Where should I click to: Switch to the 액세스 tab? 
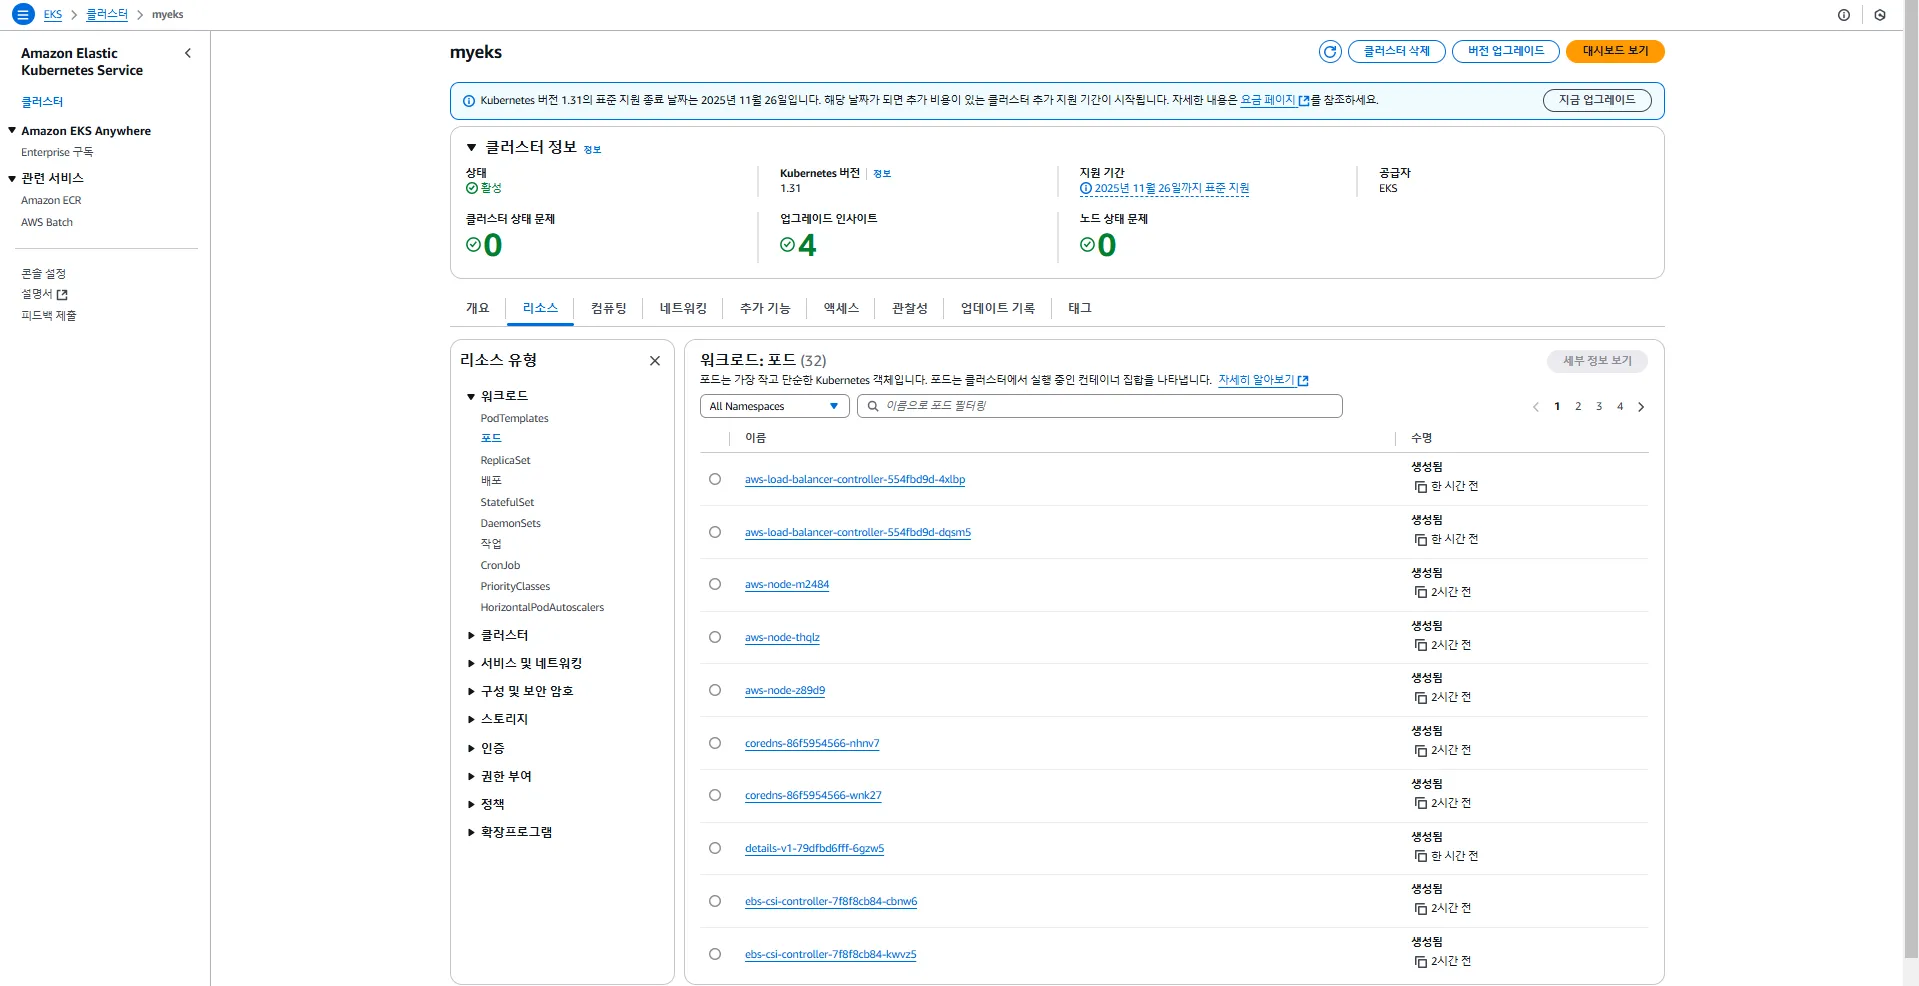click(x=841, y=308)
